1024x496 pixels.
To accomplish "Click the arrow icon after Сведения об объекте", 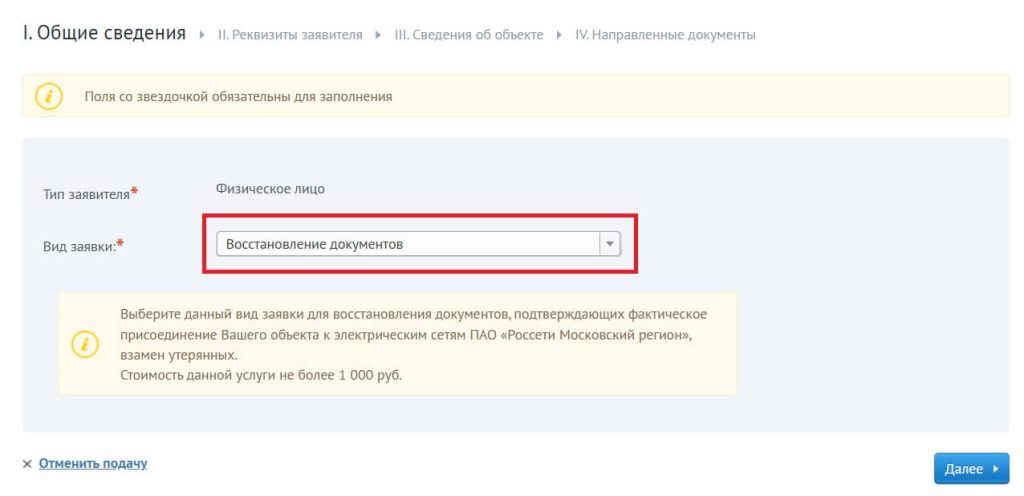I will 559,35.
